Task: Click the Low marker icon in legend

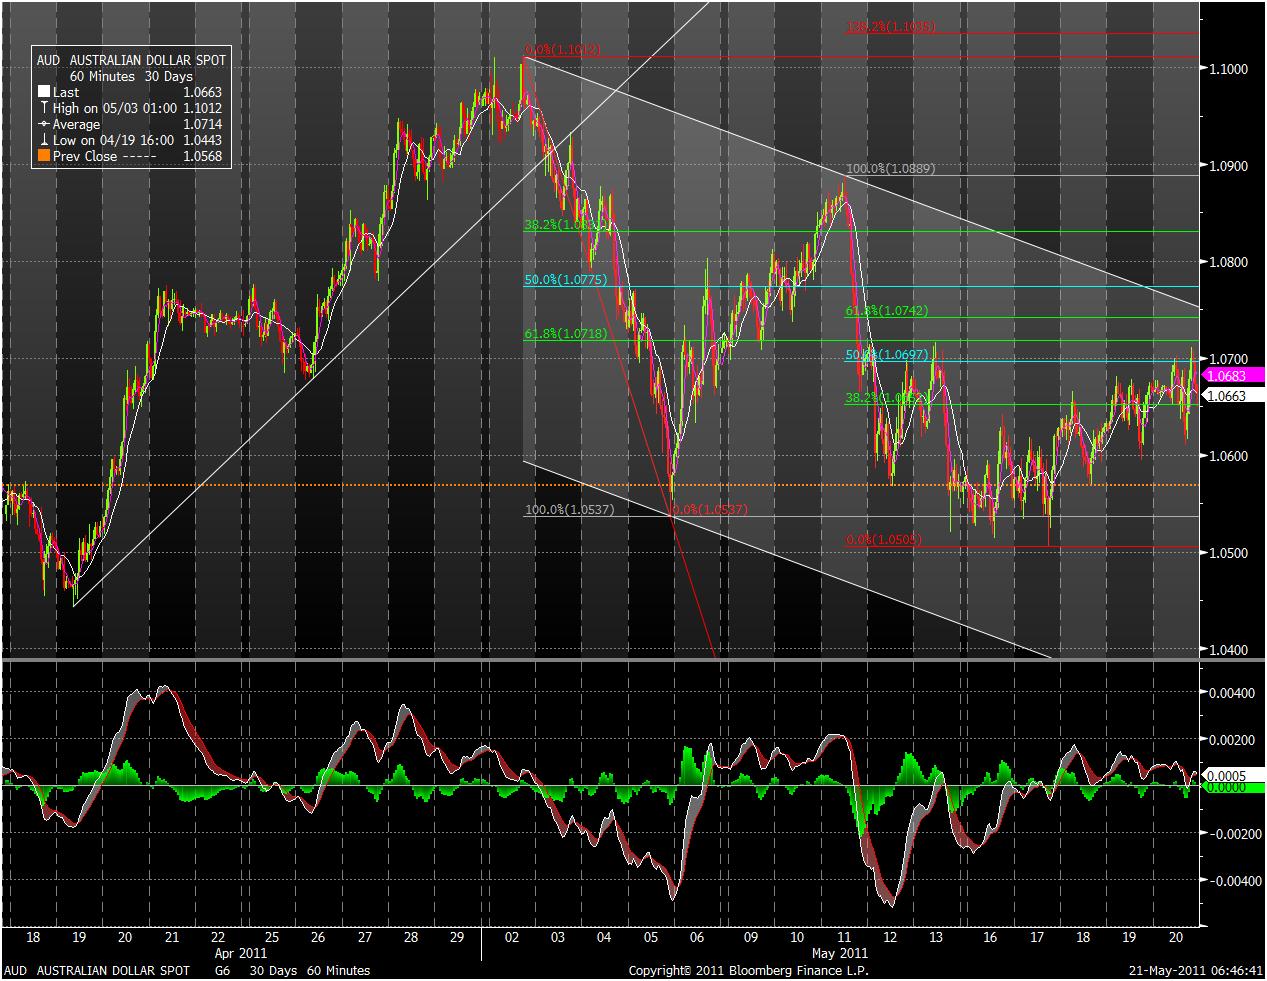Action: [x=44, y=140]
